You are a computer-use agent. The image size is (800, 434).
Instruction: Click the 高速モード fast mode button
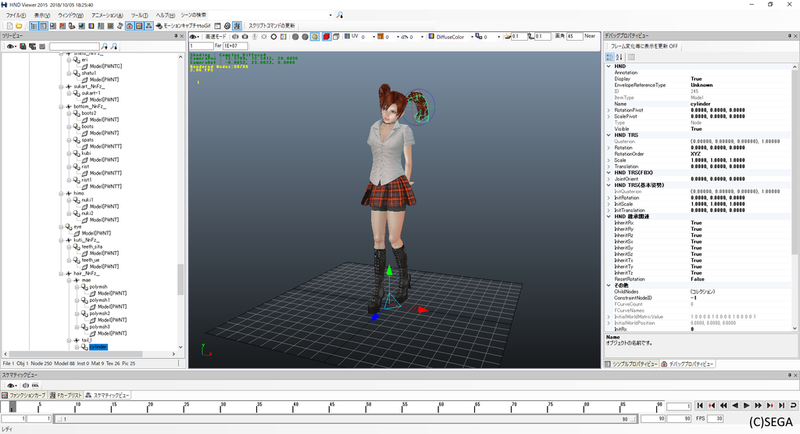(x=216, y=37)
